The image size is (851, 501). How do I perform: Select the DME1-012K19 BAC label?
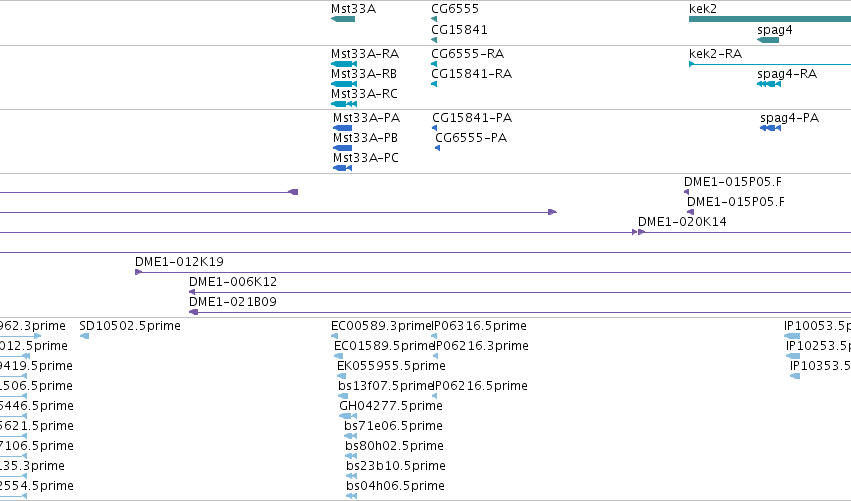coord(179,262)
